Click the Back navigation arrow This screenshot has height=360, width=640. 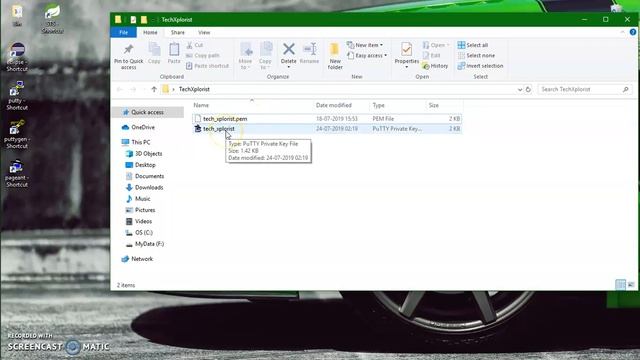click(120, 89)
